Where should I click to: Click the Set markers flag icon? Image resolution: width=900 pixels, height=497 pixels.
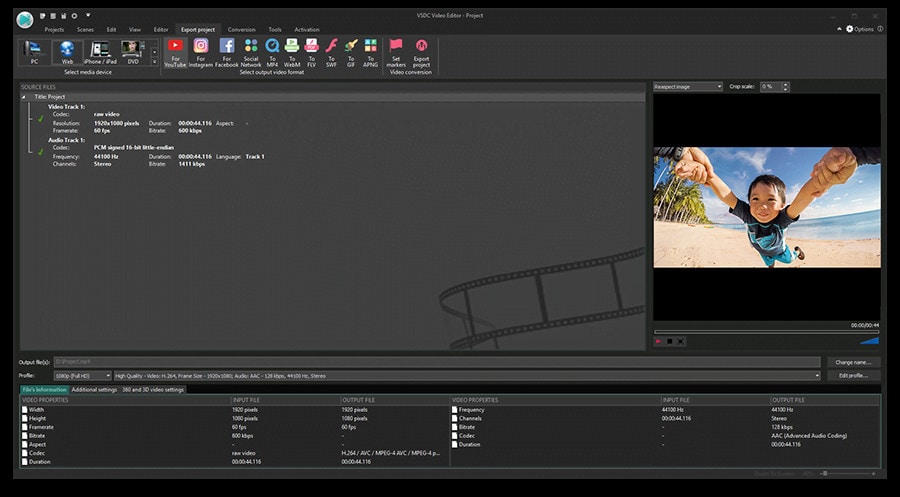[396, 51]
